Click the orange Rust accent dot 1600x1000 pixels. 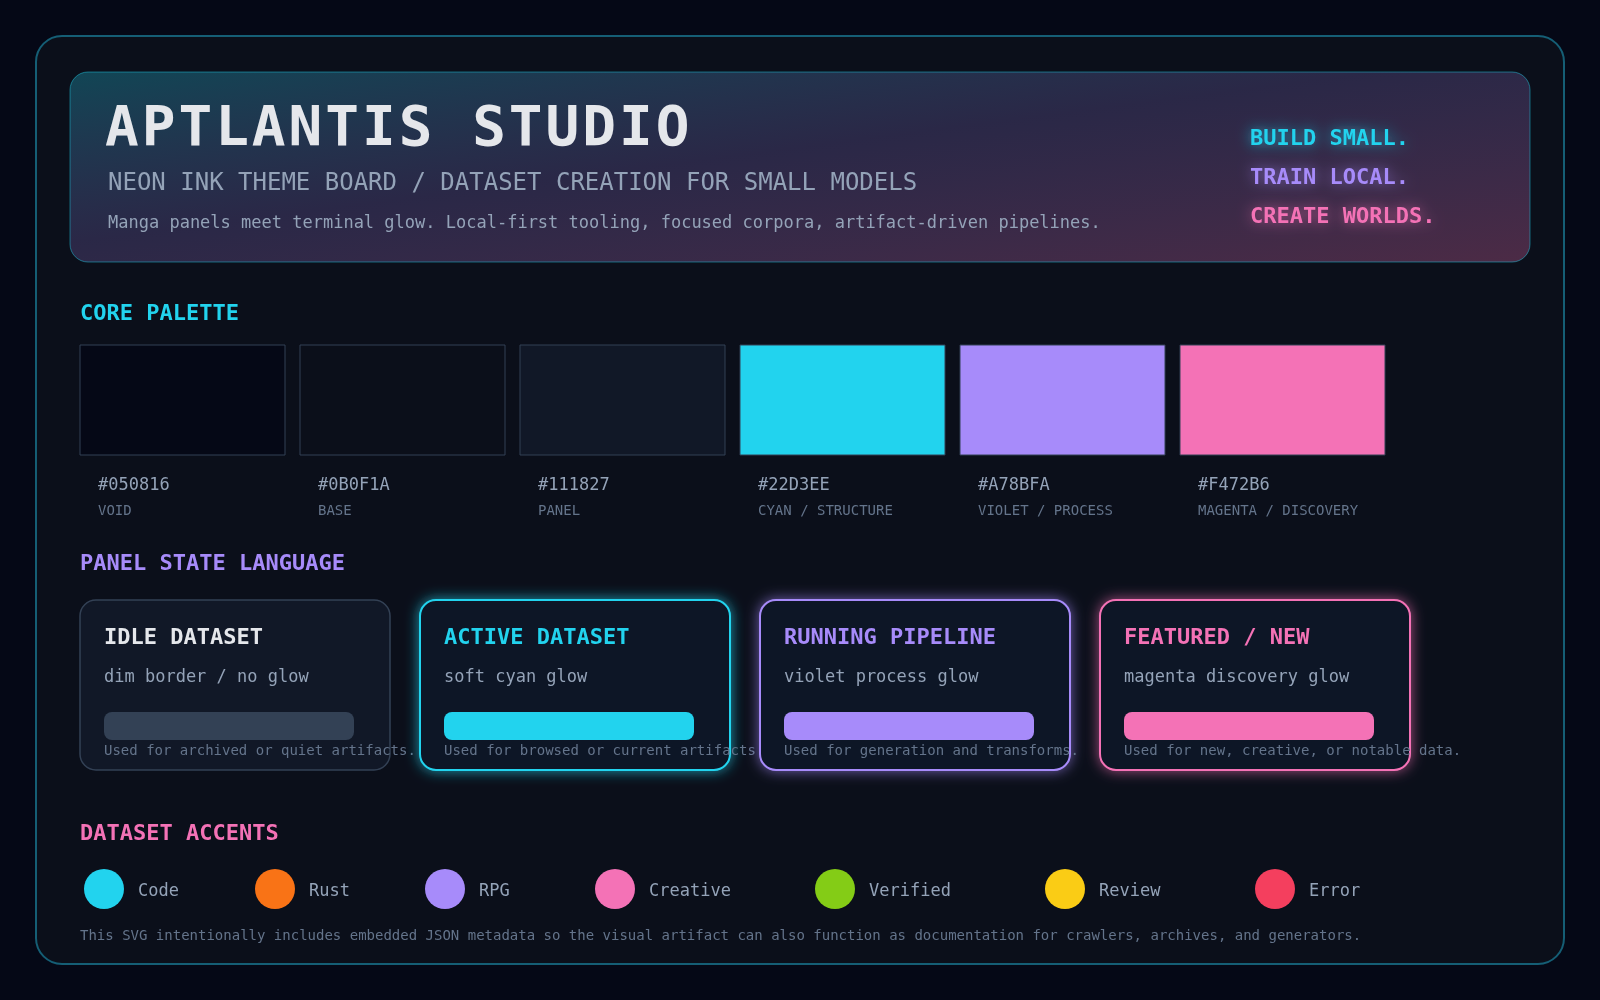click(275, 889)
